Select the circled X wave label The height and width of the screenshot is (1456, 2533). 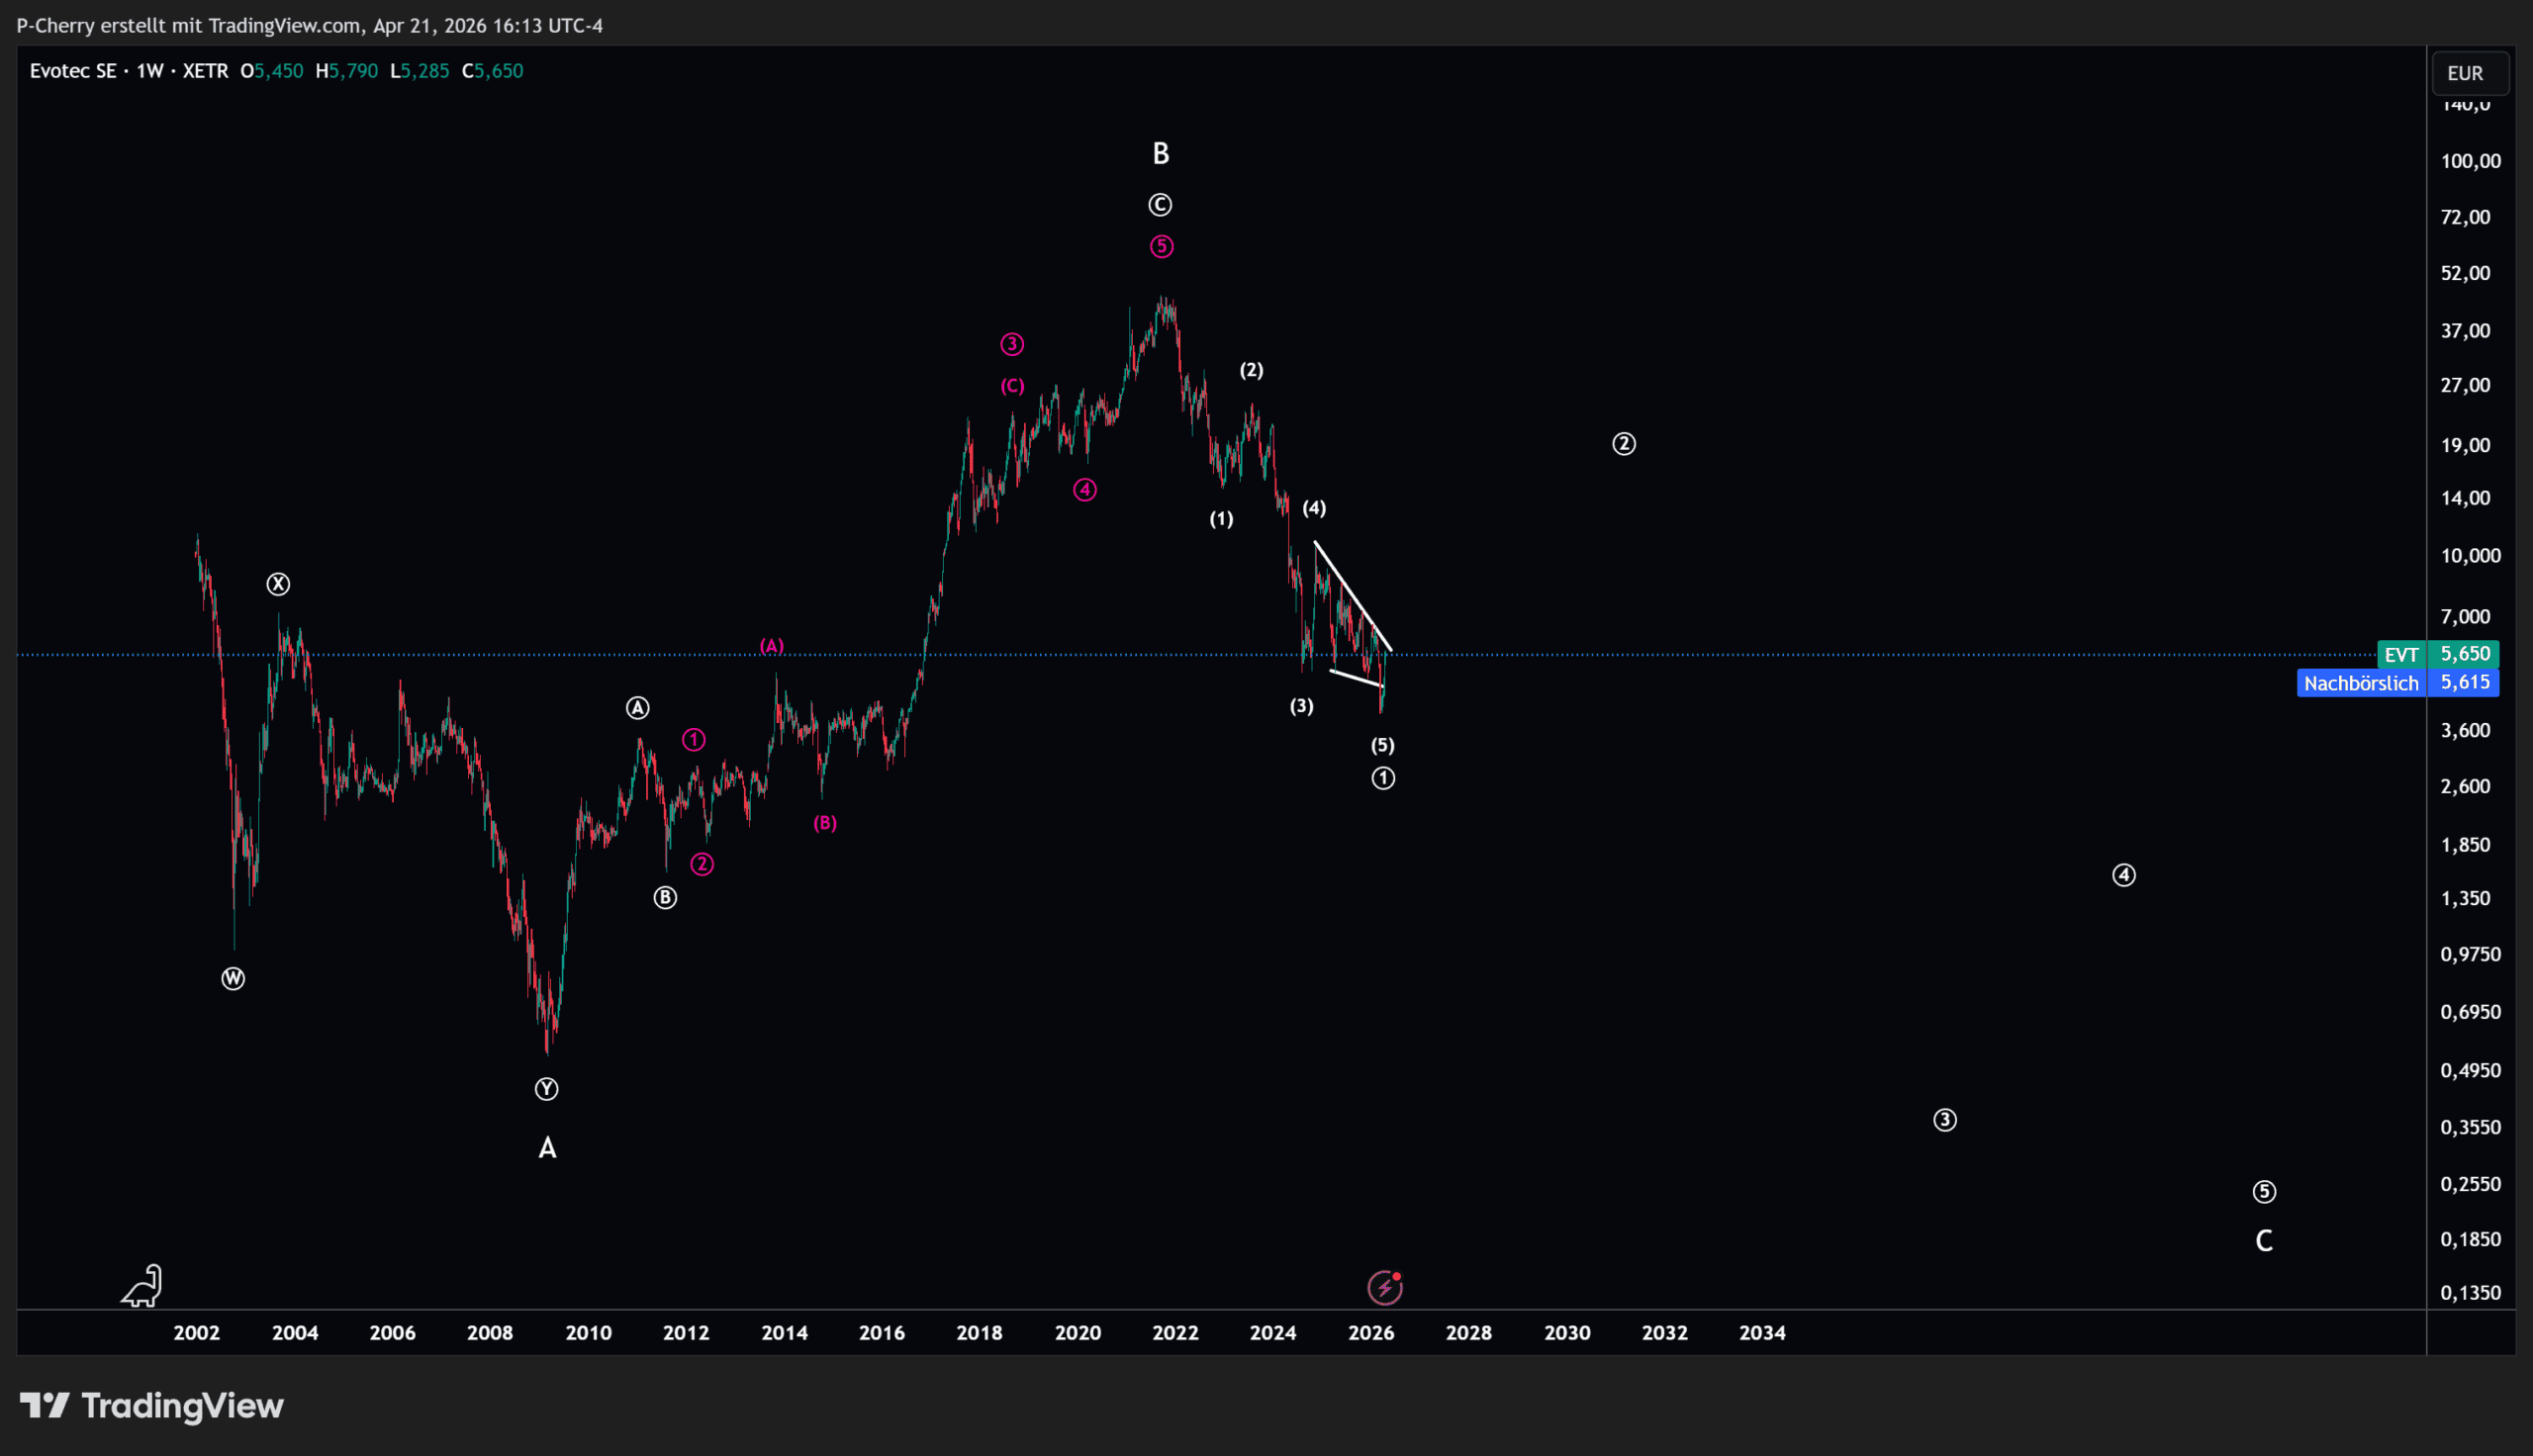(278, 584)
